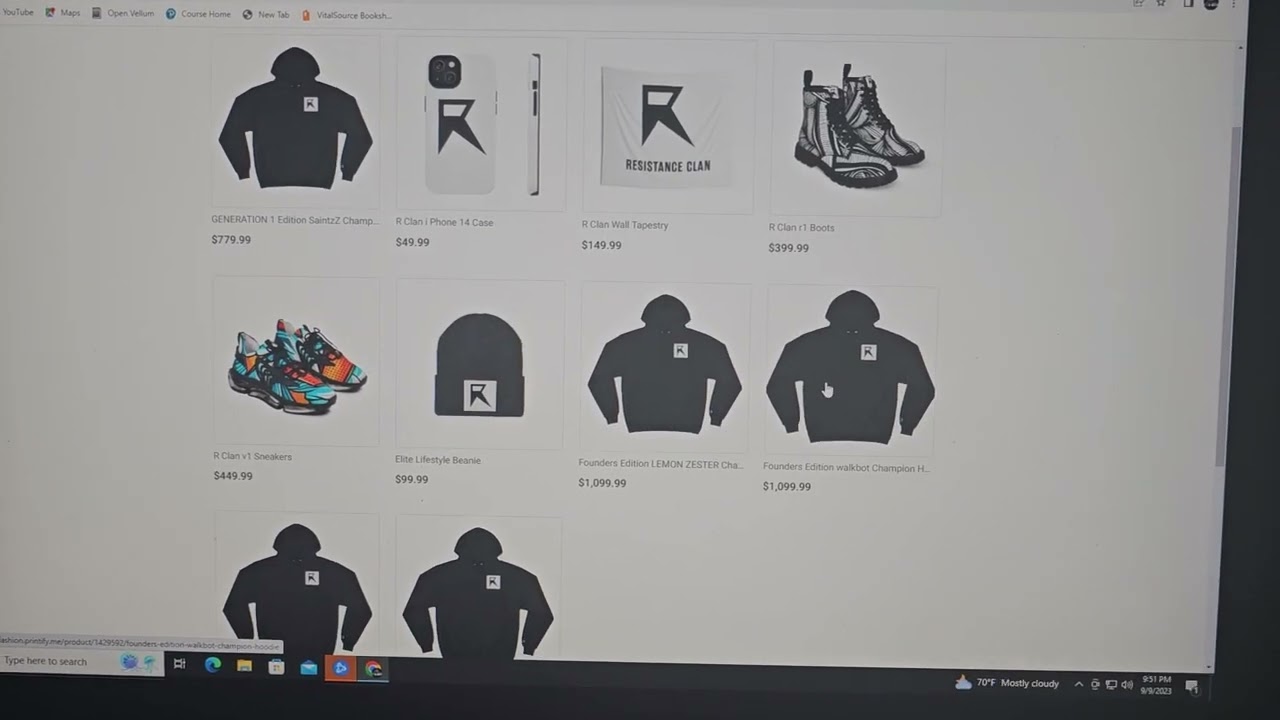The image size is (1280, 720).
Task: Open the VitalSource Bookshelf bookmark
Action: click(347, 15)
